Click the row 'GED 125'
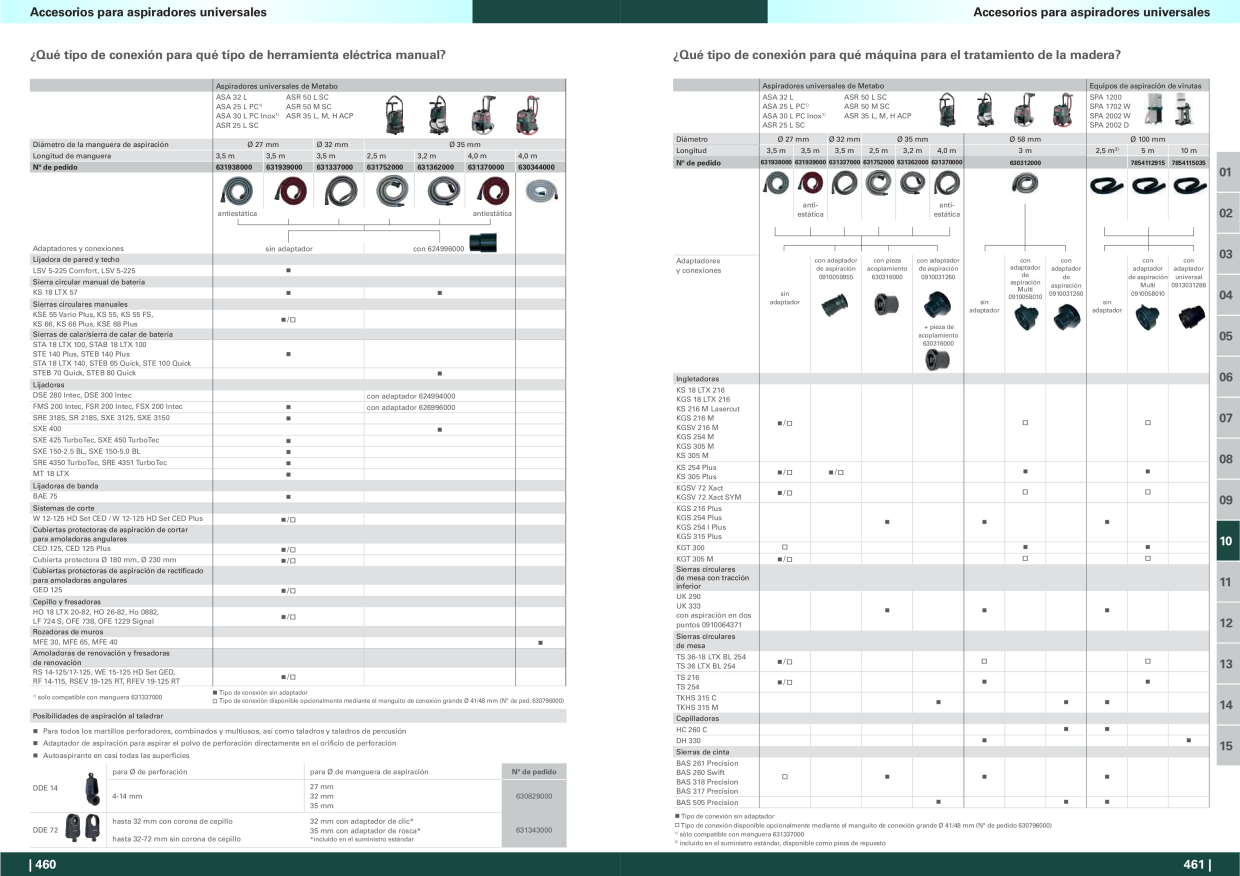The height and width of the screenshot is (876, 1240). [298, 591]
